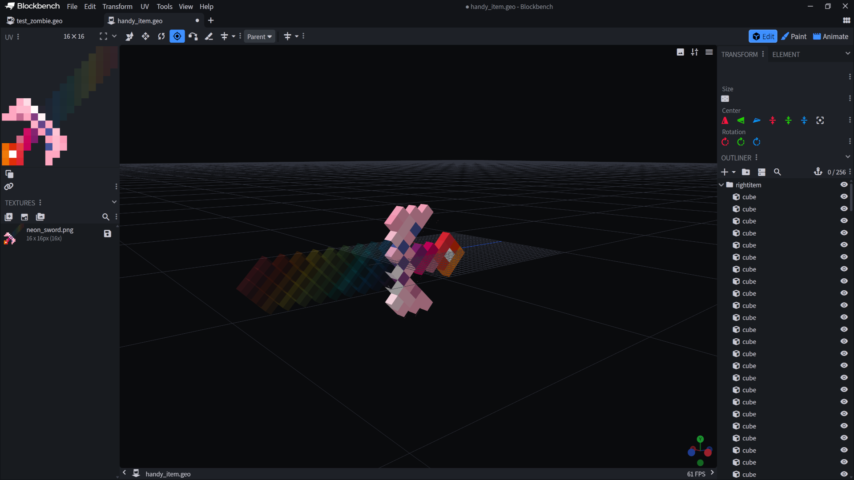
Task: Click the Edit mode button
Action: click(762, 37)
